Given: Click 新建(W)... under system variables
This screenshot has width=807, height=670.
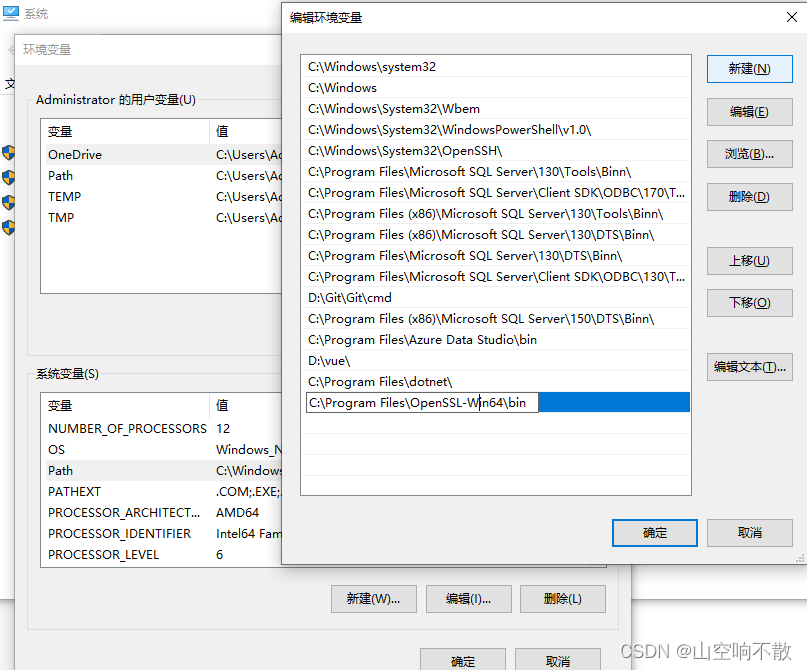Looking at the screenshot, I should pos(373,599).
